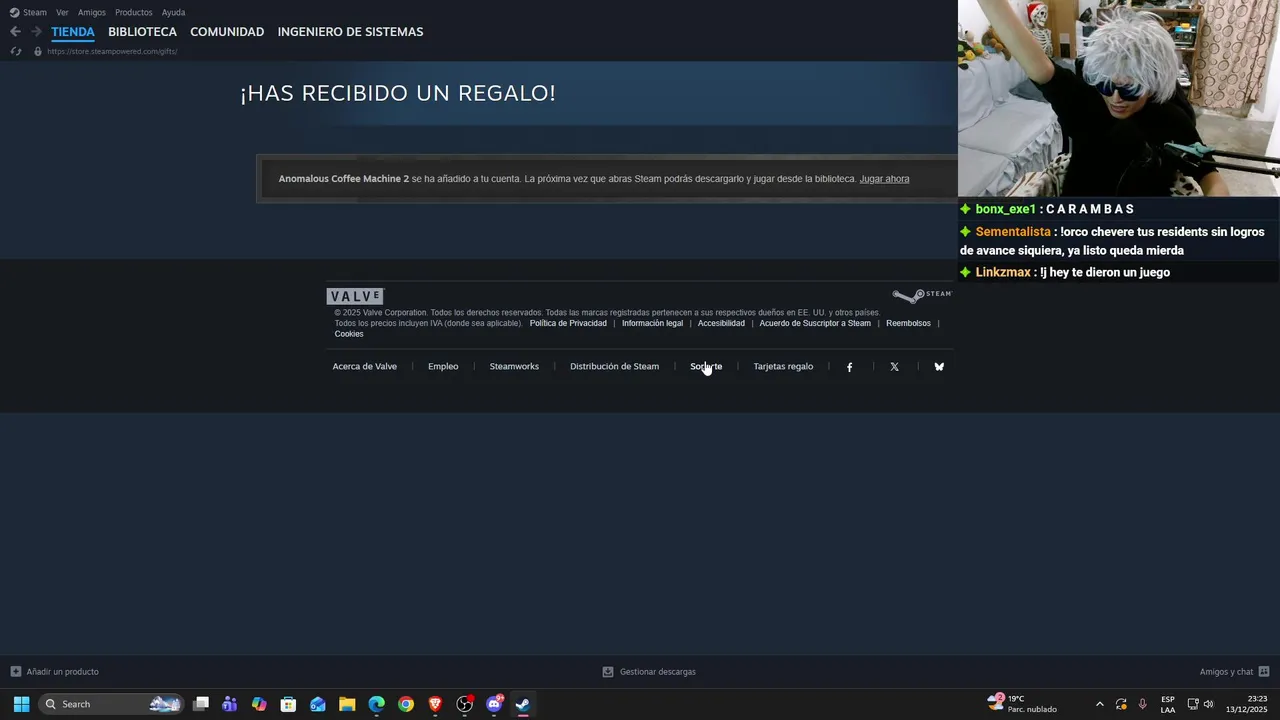Screen dimensions: 1280x720
Task: Click the Windows taskbar Search box
Action: tap(111, 704)
